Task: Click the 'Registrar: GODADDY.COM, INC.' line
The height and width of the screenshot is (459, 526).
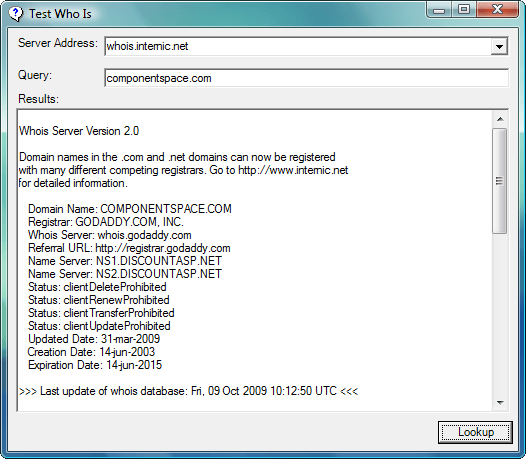Action: [106, 222]
